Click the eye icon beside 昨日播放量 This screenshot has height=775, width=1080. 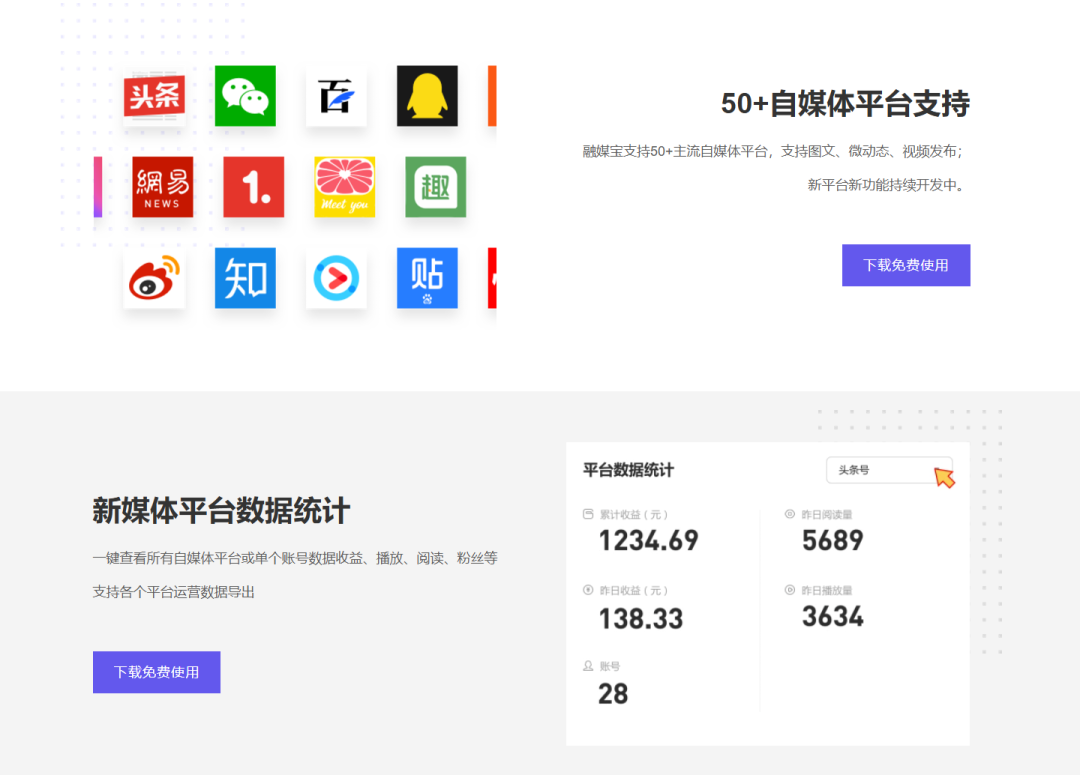(x=790, y=590)
